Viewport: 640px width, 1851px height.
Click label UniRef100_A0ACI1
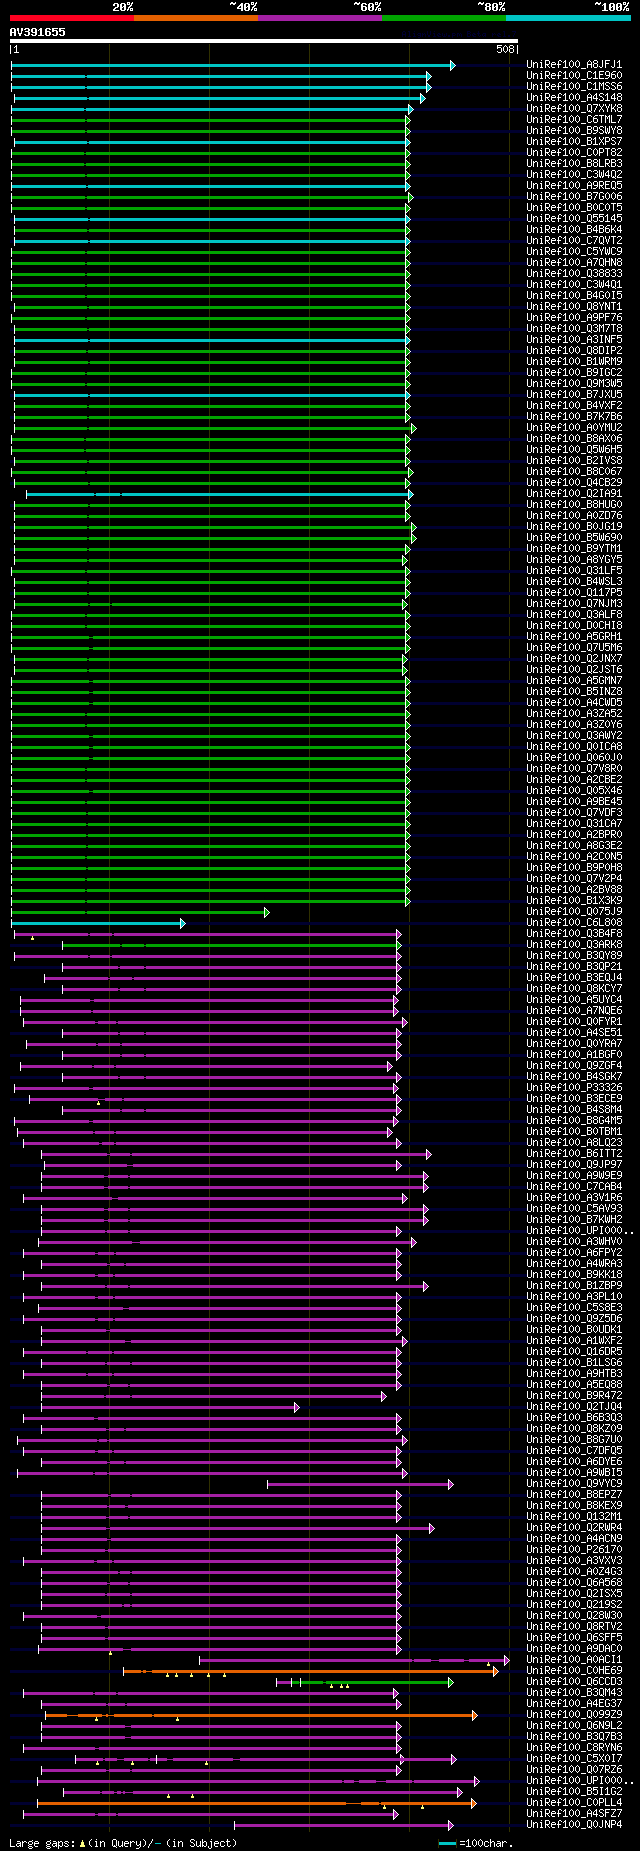tap(574, 1660)
